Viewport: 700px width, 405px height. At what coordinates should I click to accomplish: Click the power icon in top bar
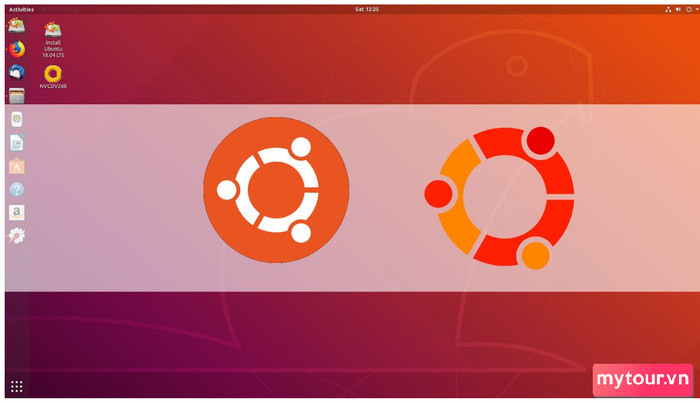coord(688,9)
